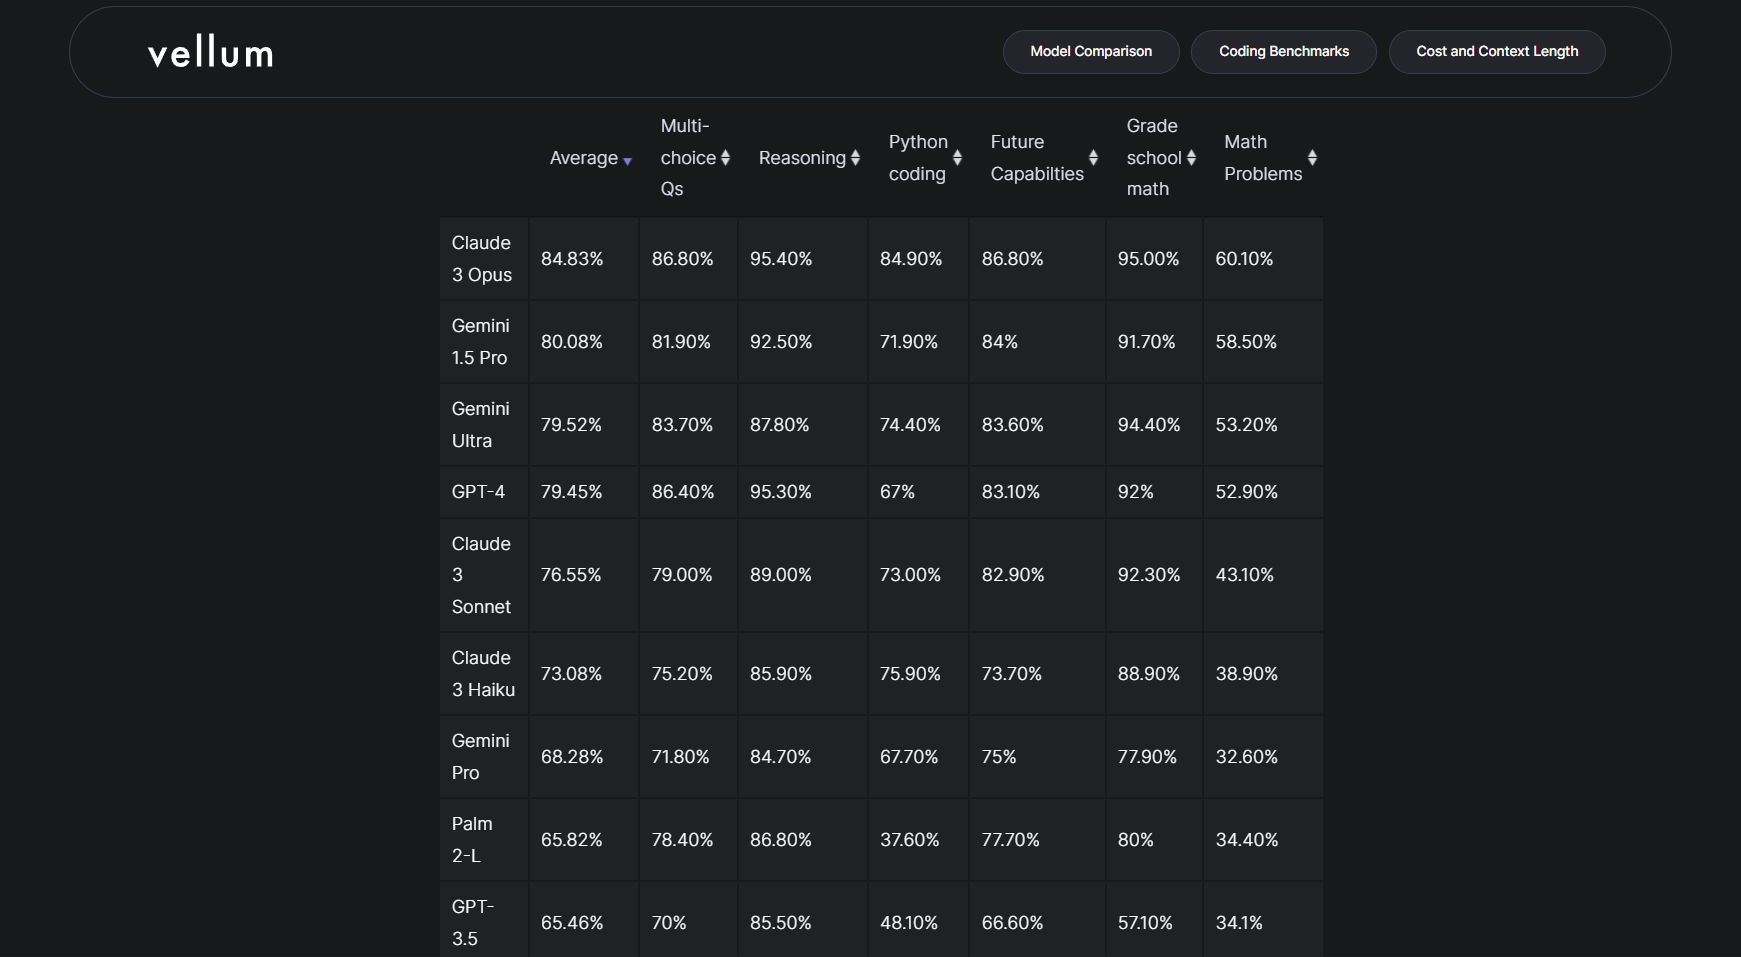Click sort arrows for Future Capabilities
This screenshot has width=1741, height=957.
pos(1093,158)
